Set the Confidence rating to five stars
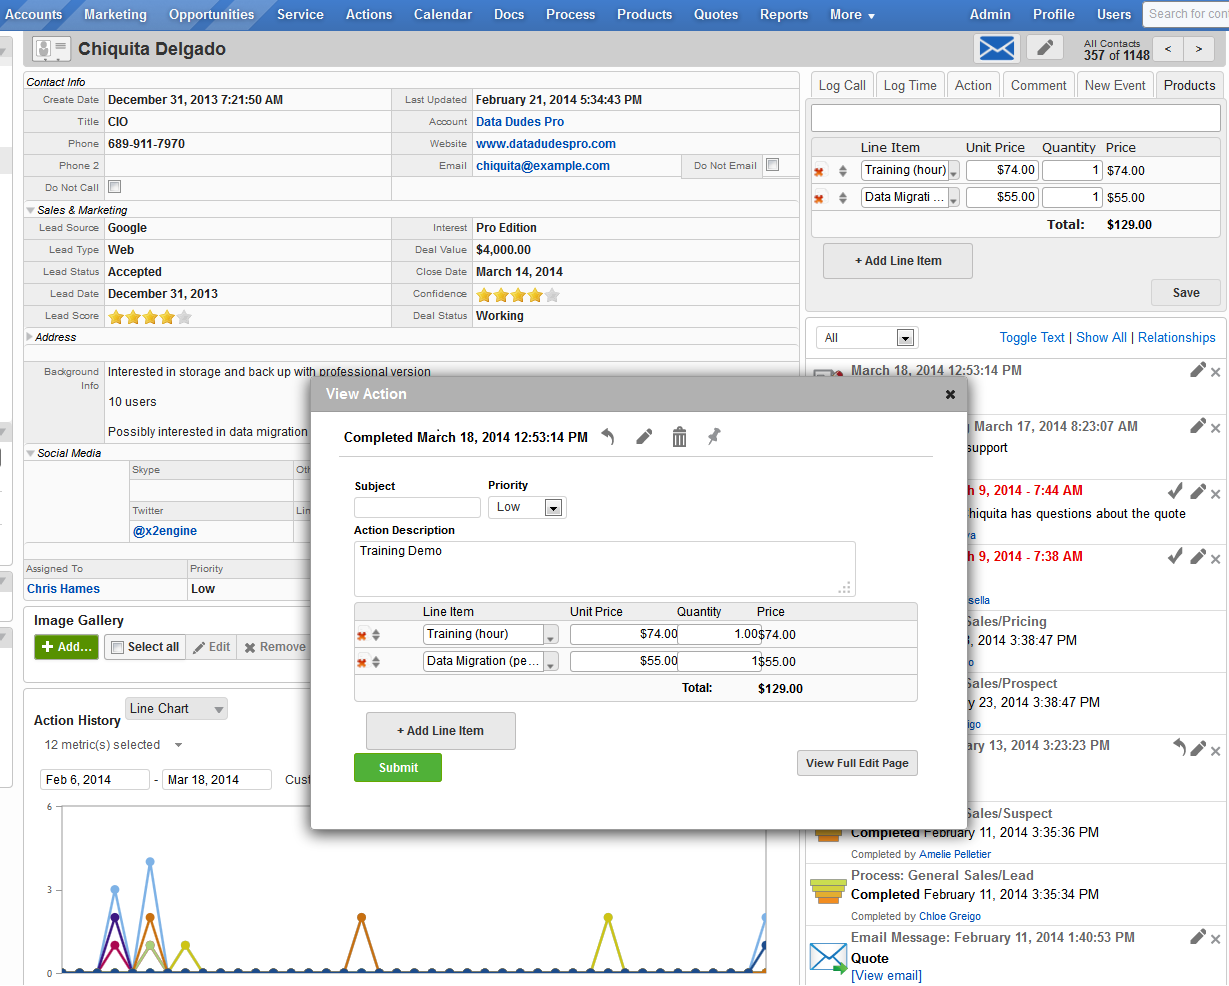The height and width of the screenshot is (986, 1229). click(x=552, y=295)
